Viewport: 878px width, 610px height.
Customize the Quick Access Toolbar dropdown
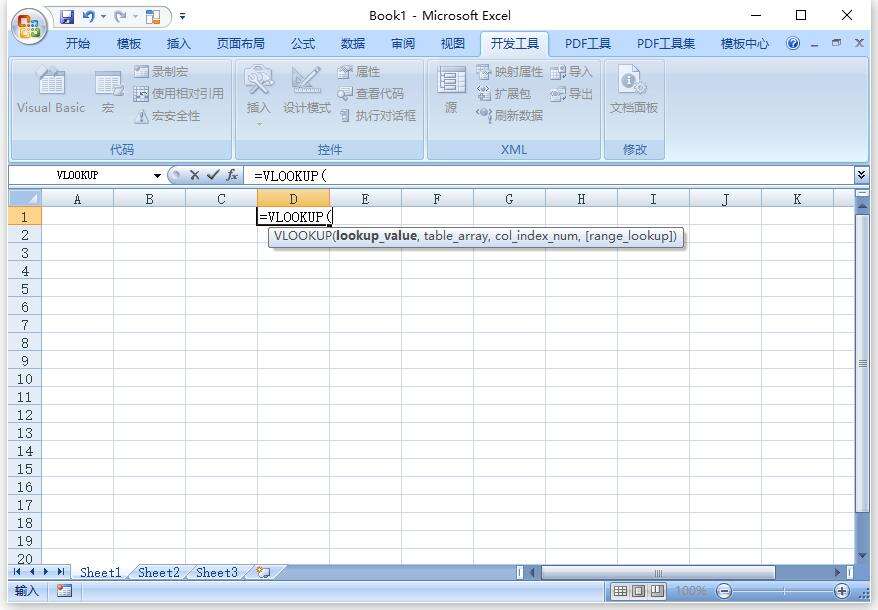coord(183,17)
